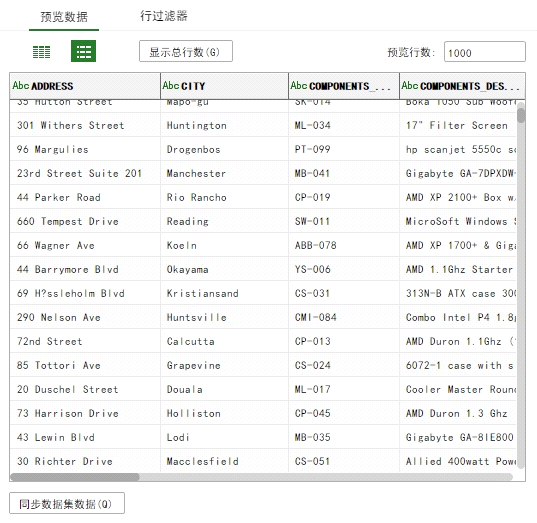Select the Huntington city cell
Screen dimensions: 537x523
coord(224,125)
